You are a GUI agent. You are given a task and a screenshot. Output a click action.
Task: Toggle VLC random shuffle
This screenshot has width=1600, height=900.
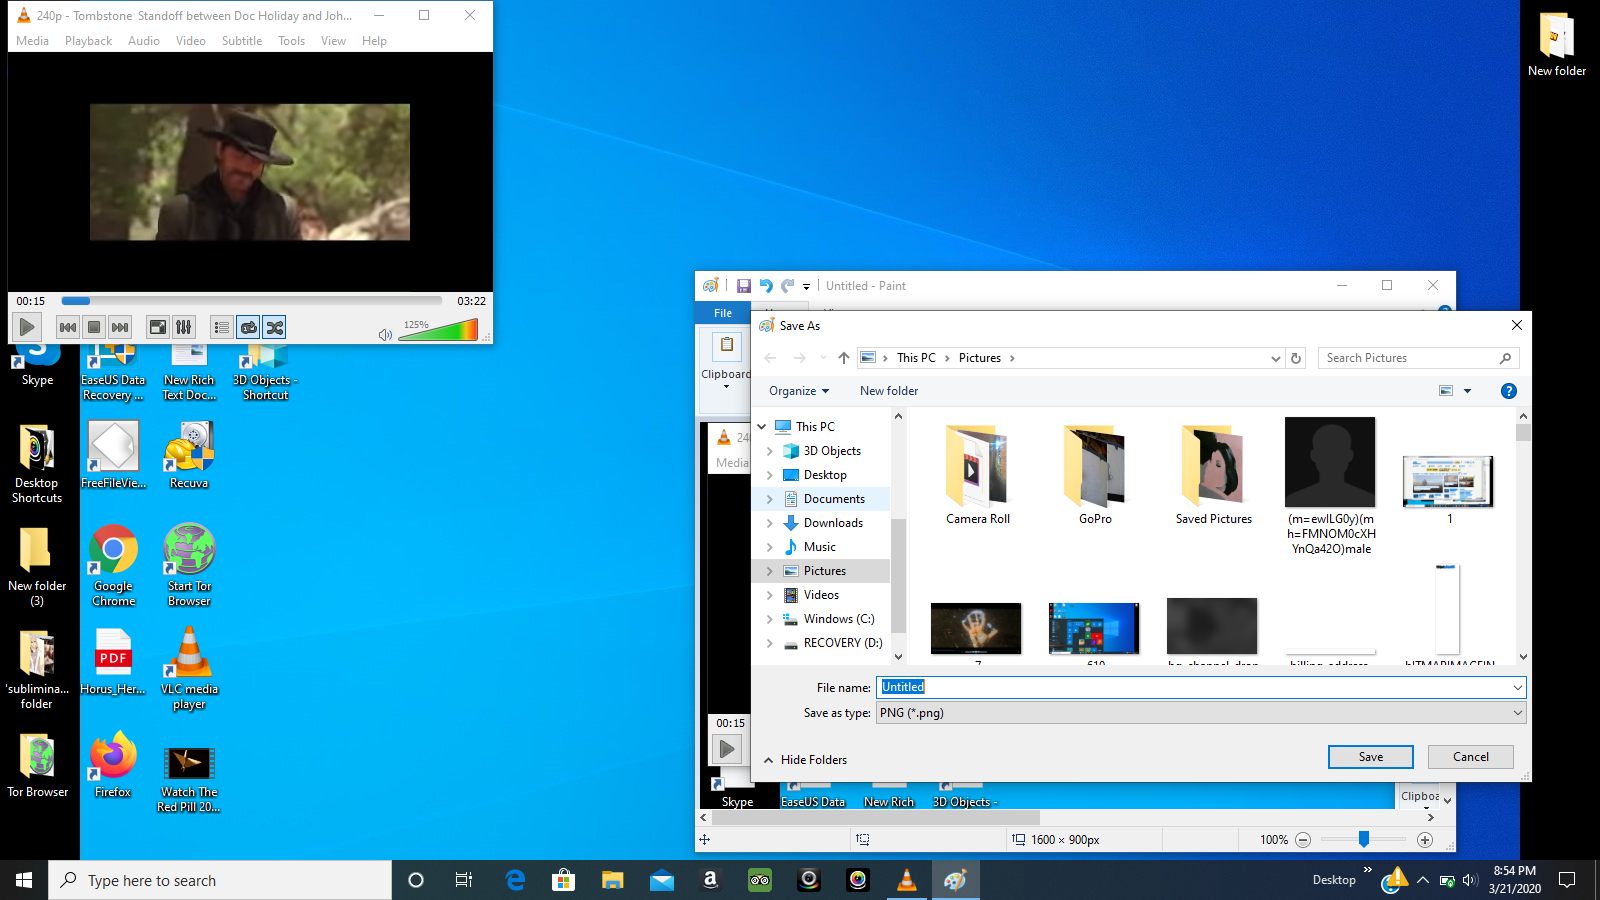[x=275, y=327]
